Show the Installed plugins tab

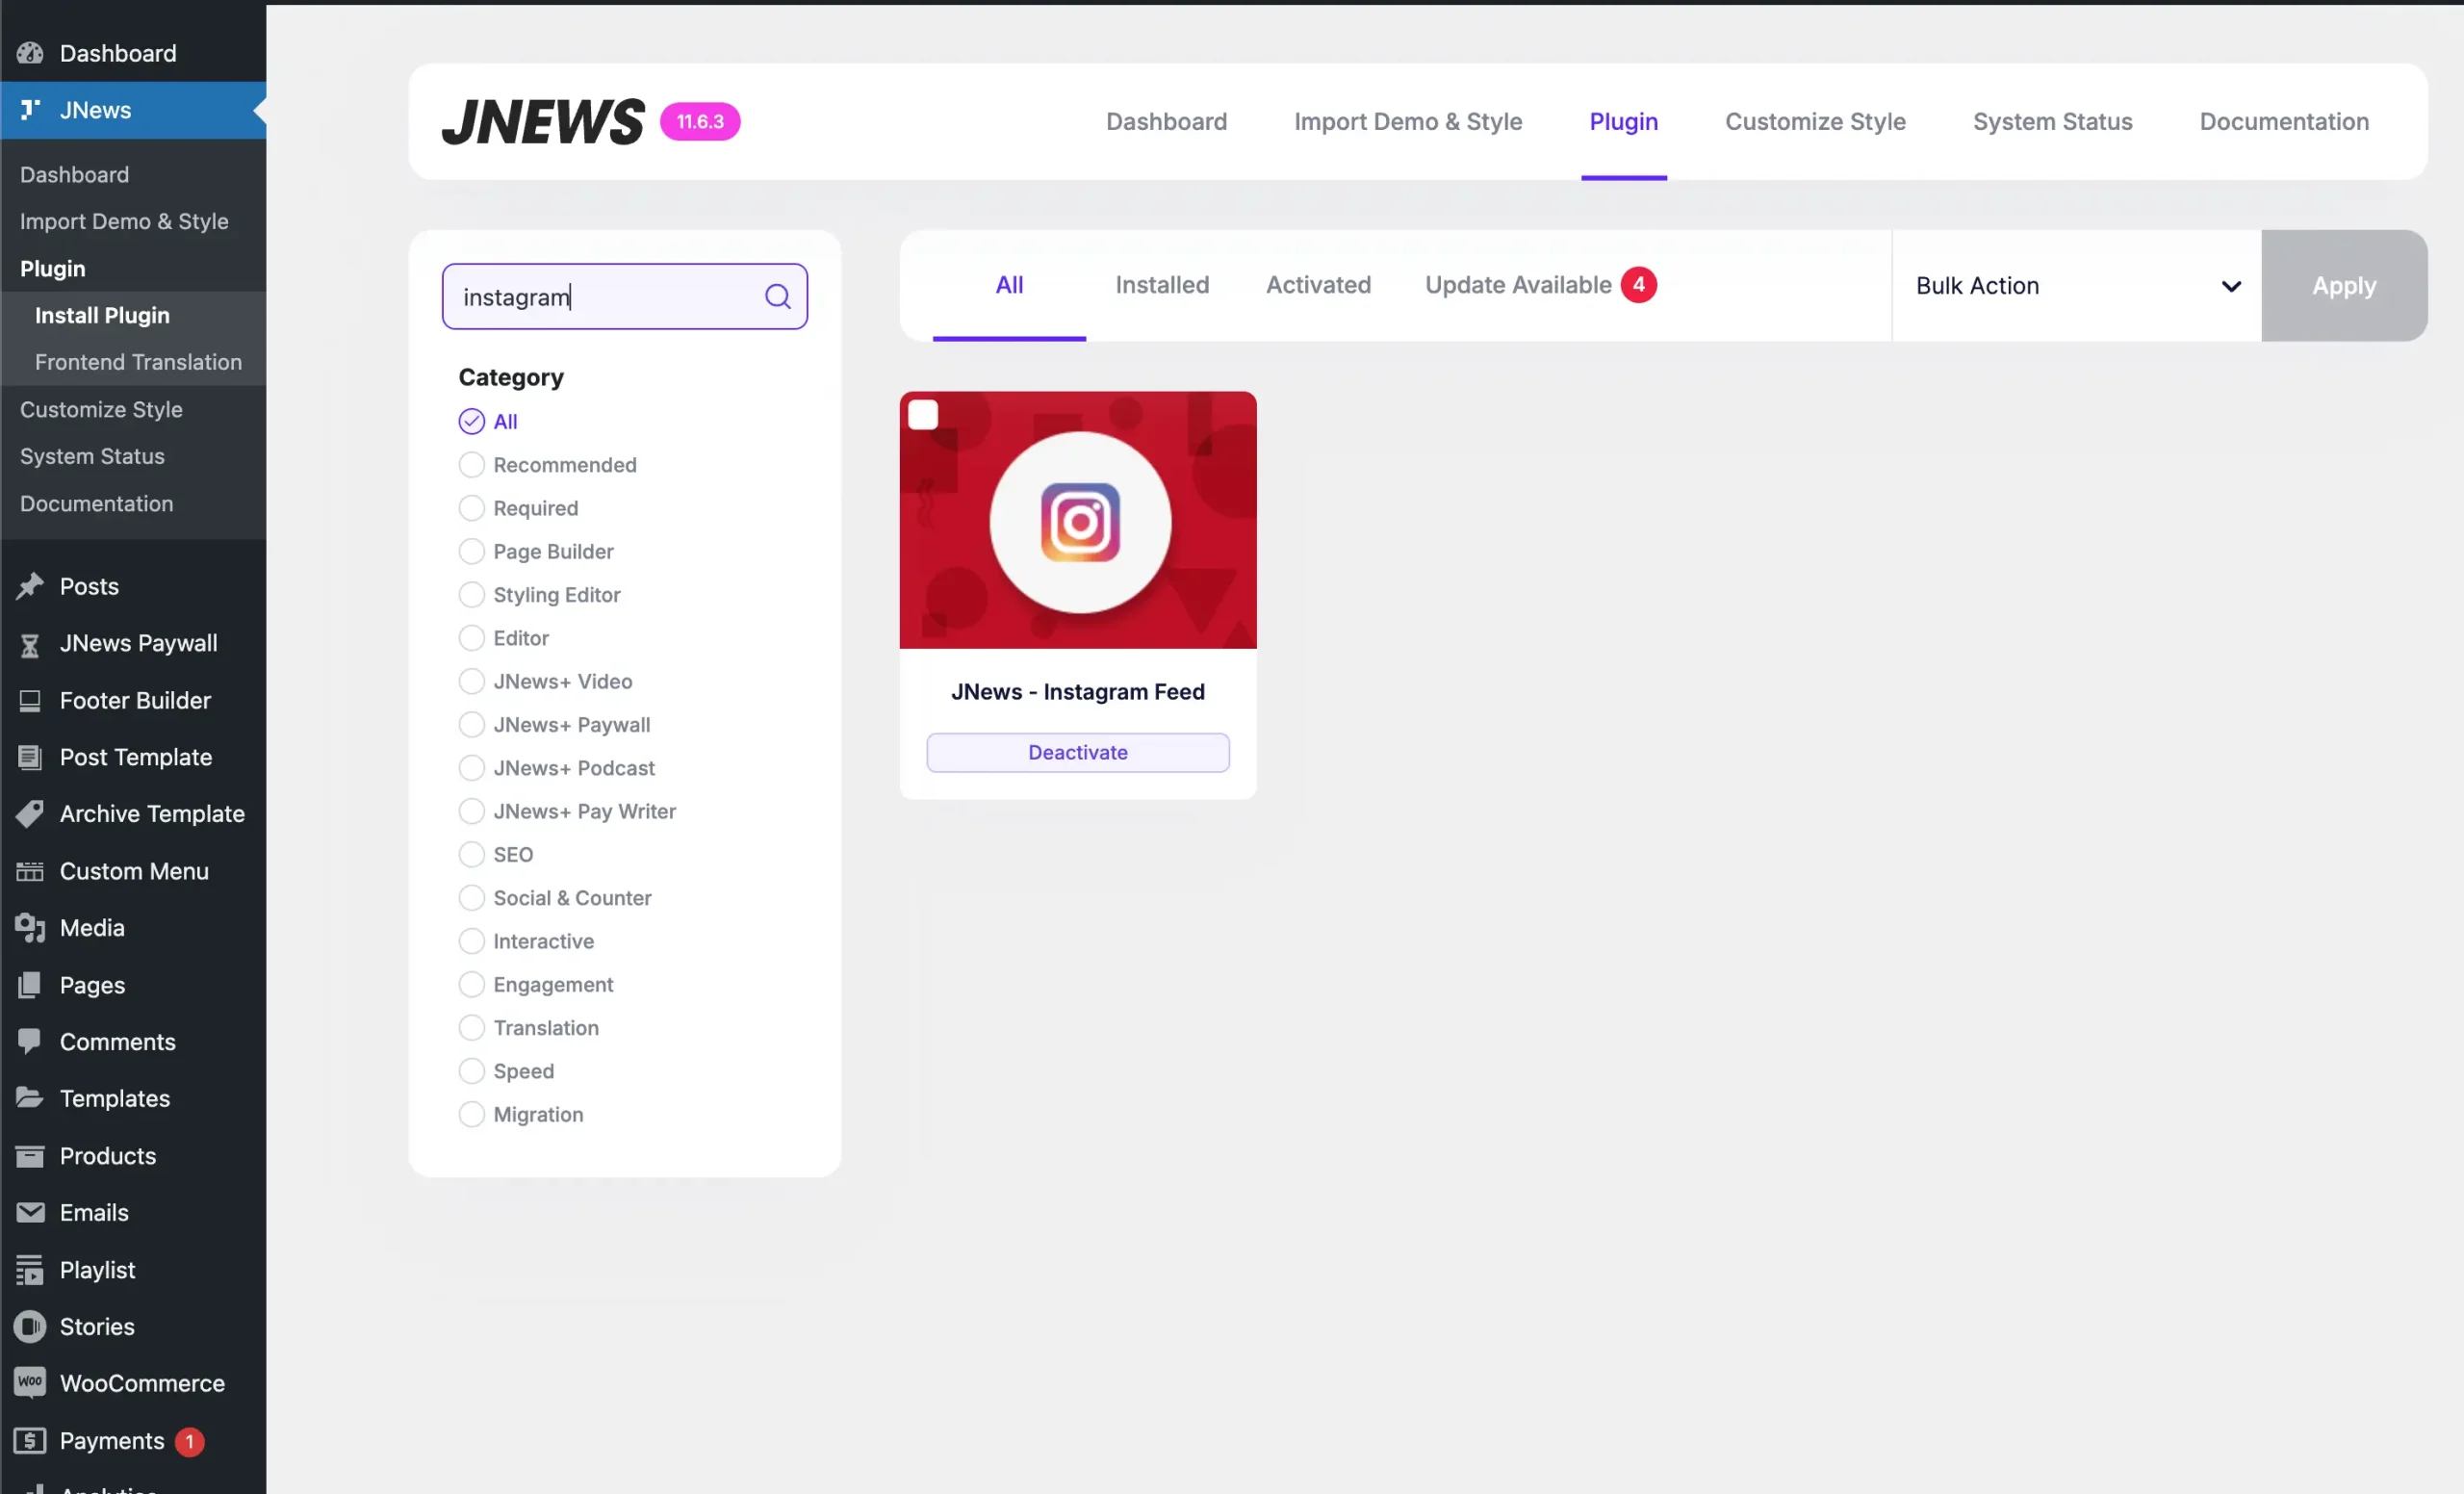click(x=1162, y=285)
